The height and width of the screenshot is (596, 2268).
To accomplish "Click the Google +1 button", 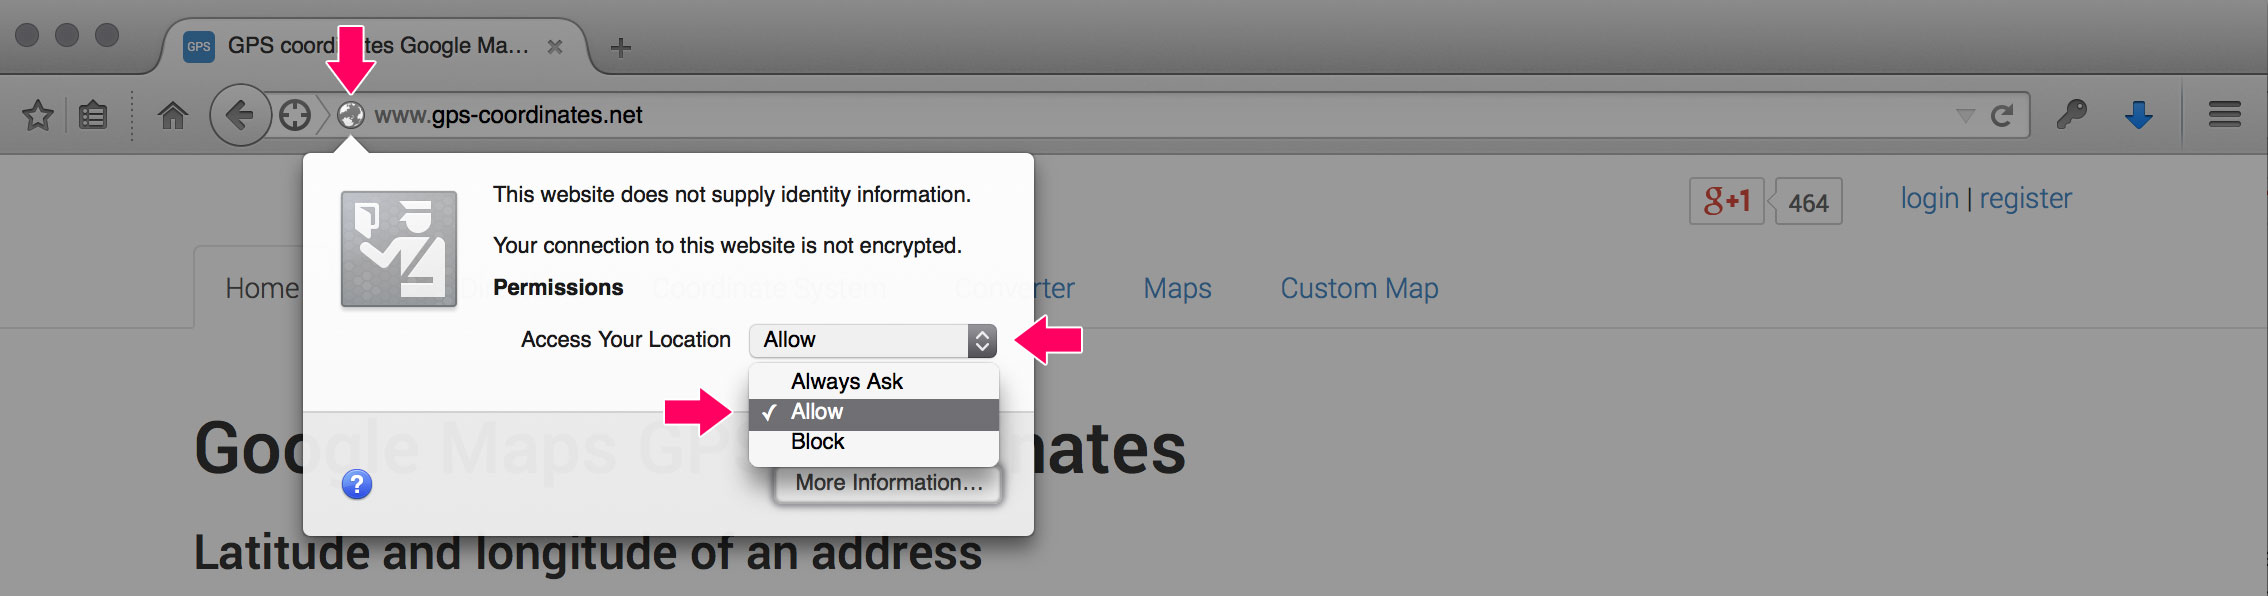I will pyautogui.click(x=1727, y=201).
